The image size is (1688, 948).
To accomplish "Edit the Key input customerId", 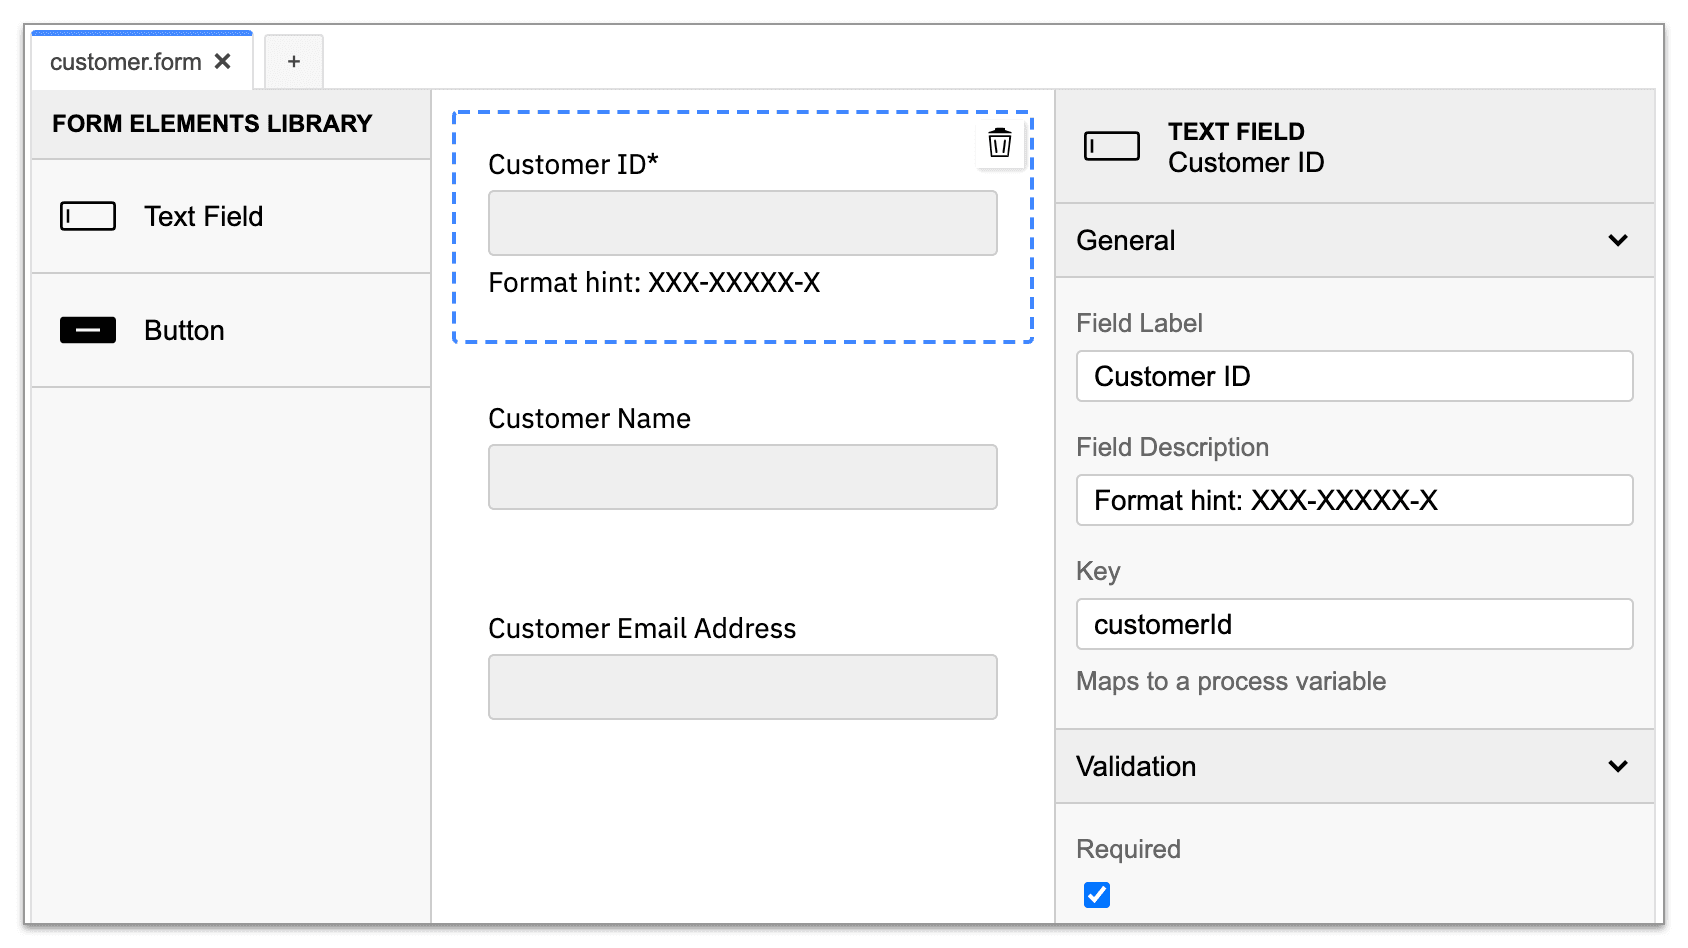I will (x=1354, y=624).
